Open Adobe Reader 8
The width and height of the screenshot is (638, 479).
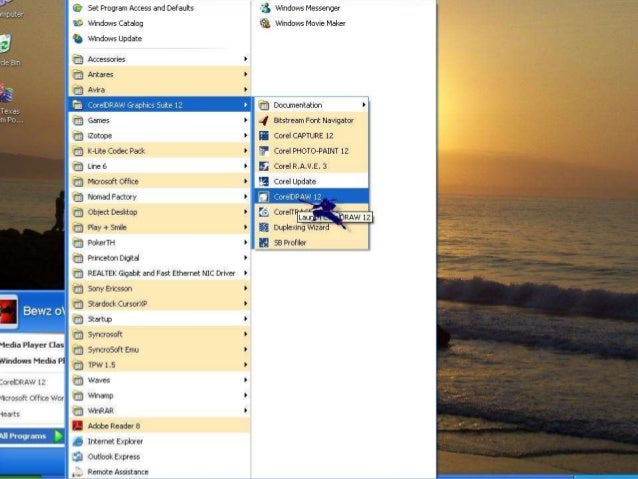click(160, 426)
